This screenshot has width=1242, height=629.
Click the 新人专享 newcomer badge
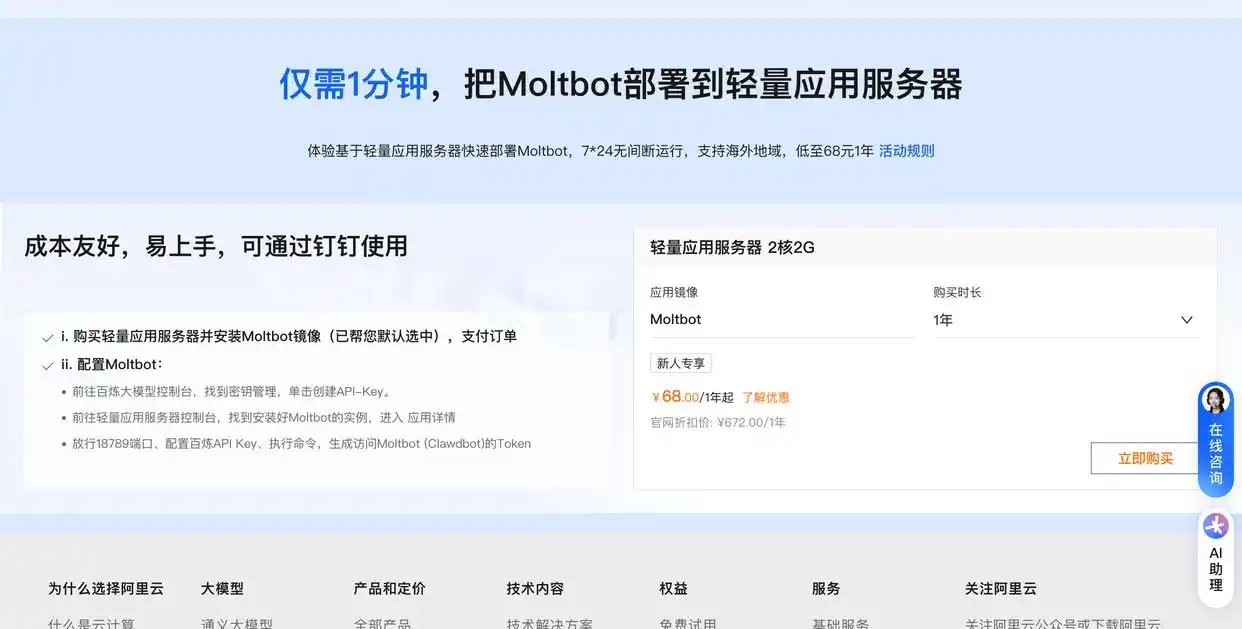680,362
